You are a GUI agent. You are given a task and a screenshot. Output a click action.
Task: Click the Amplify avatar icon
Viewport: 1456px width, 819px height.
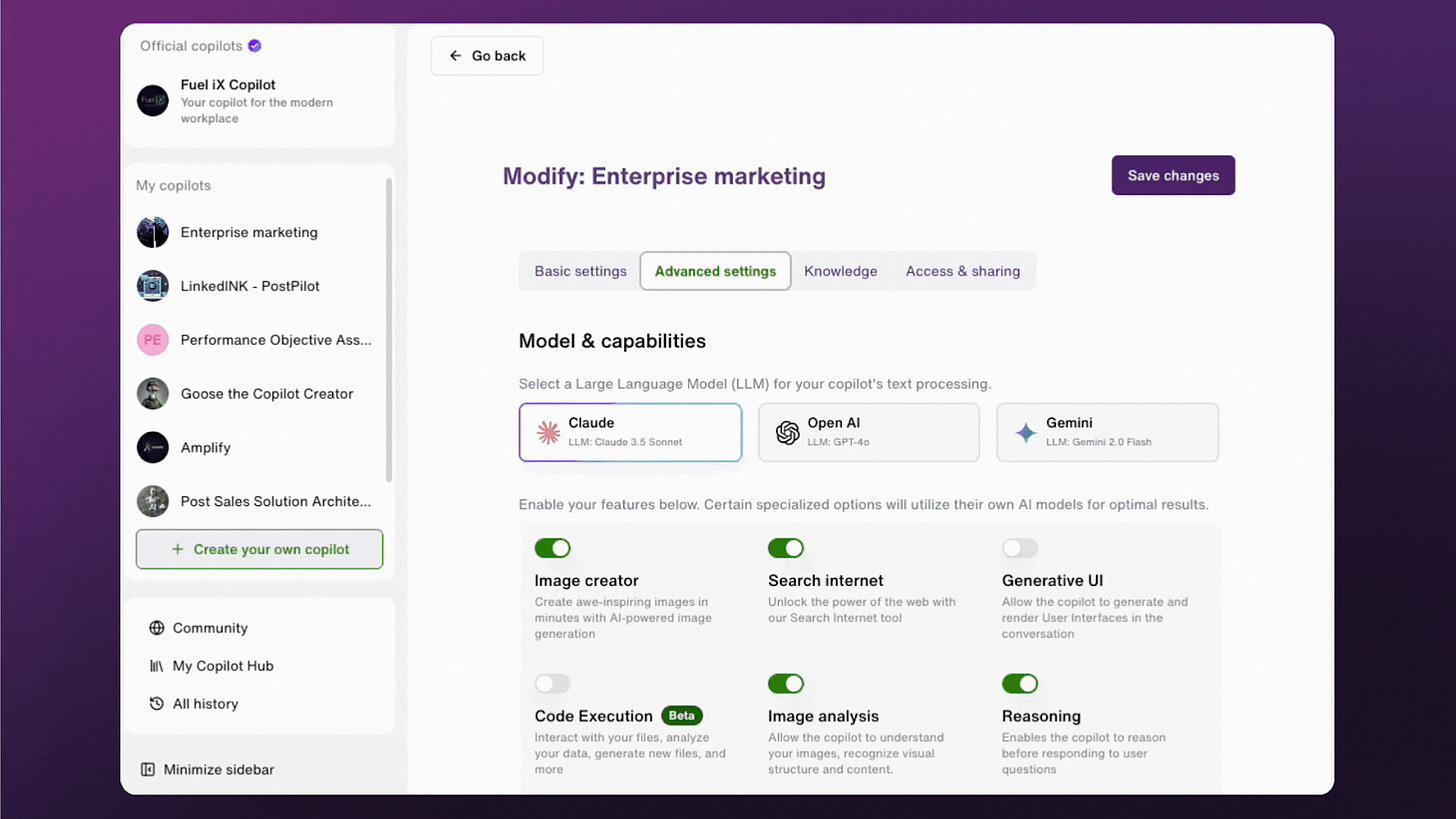pos(153,448)
